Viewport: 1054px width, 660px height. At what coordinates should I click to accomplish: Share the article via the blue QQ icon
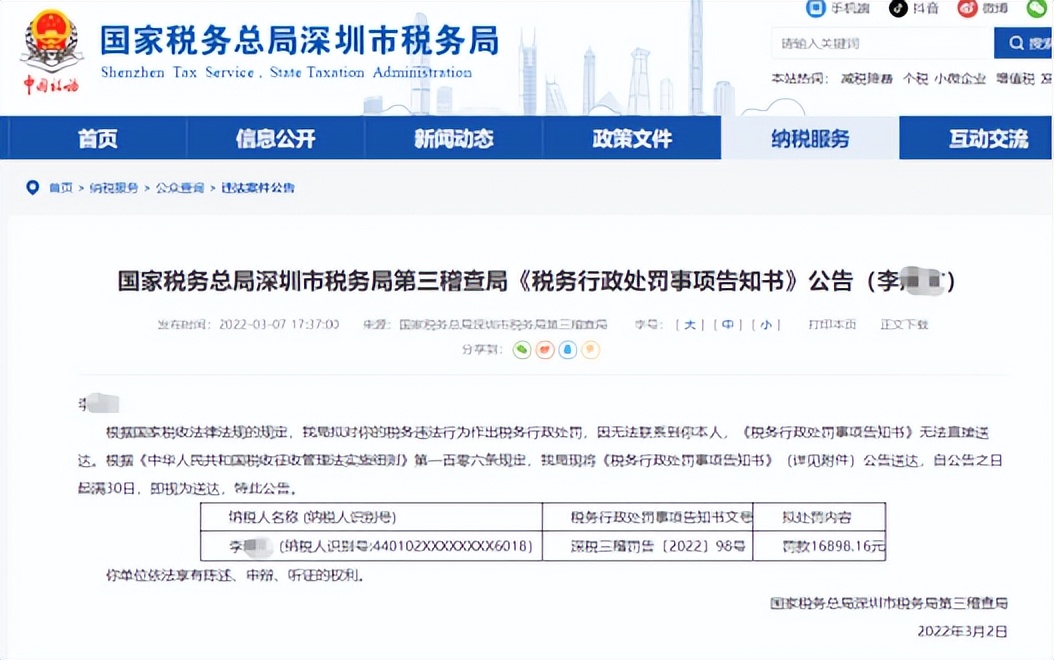click(x=567, y=350)
